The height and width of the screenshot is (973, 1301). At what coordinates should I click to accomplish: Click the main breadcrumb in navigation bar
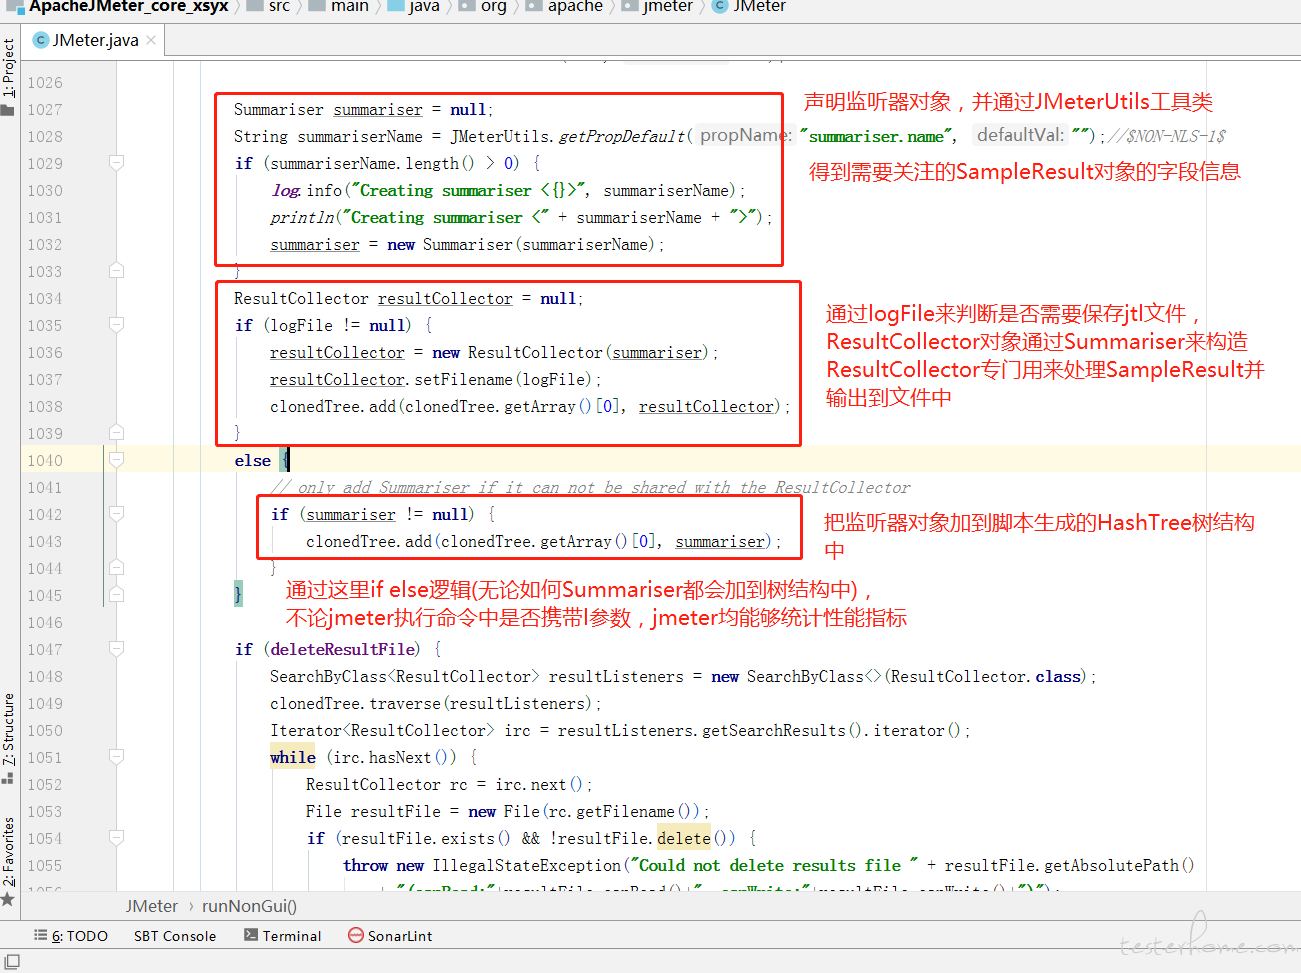pyautogui.click(x=350, y=7)
